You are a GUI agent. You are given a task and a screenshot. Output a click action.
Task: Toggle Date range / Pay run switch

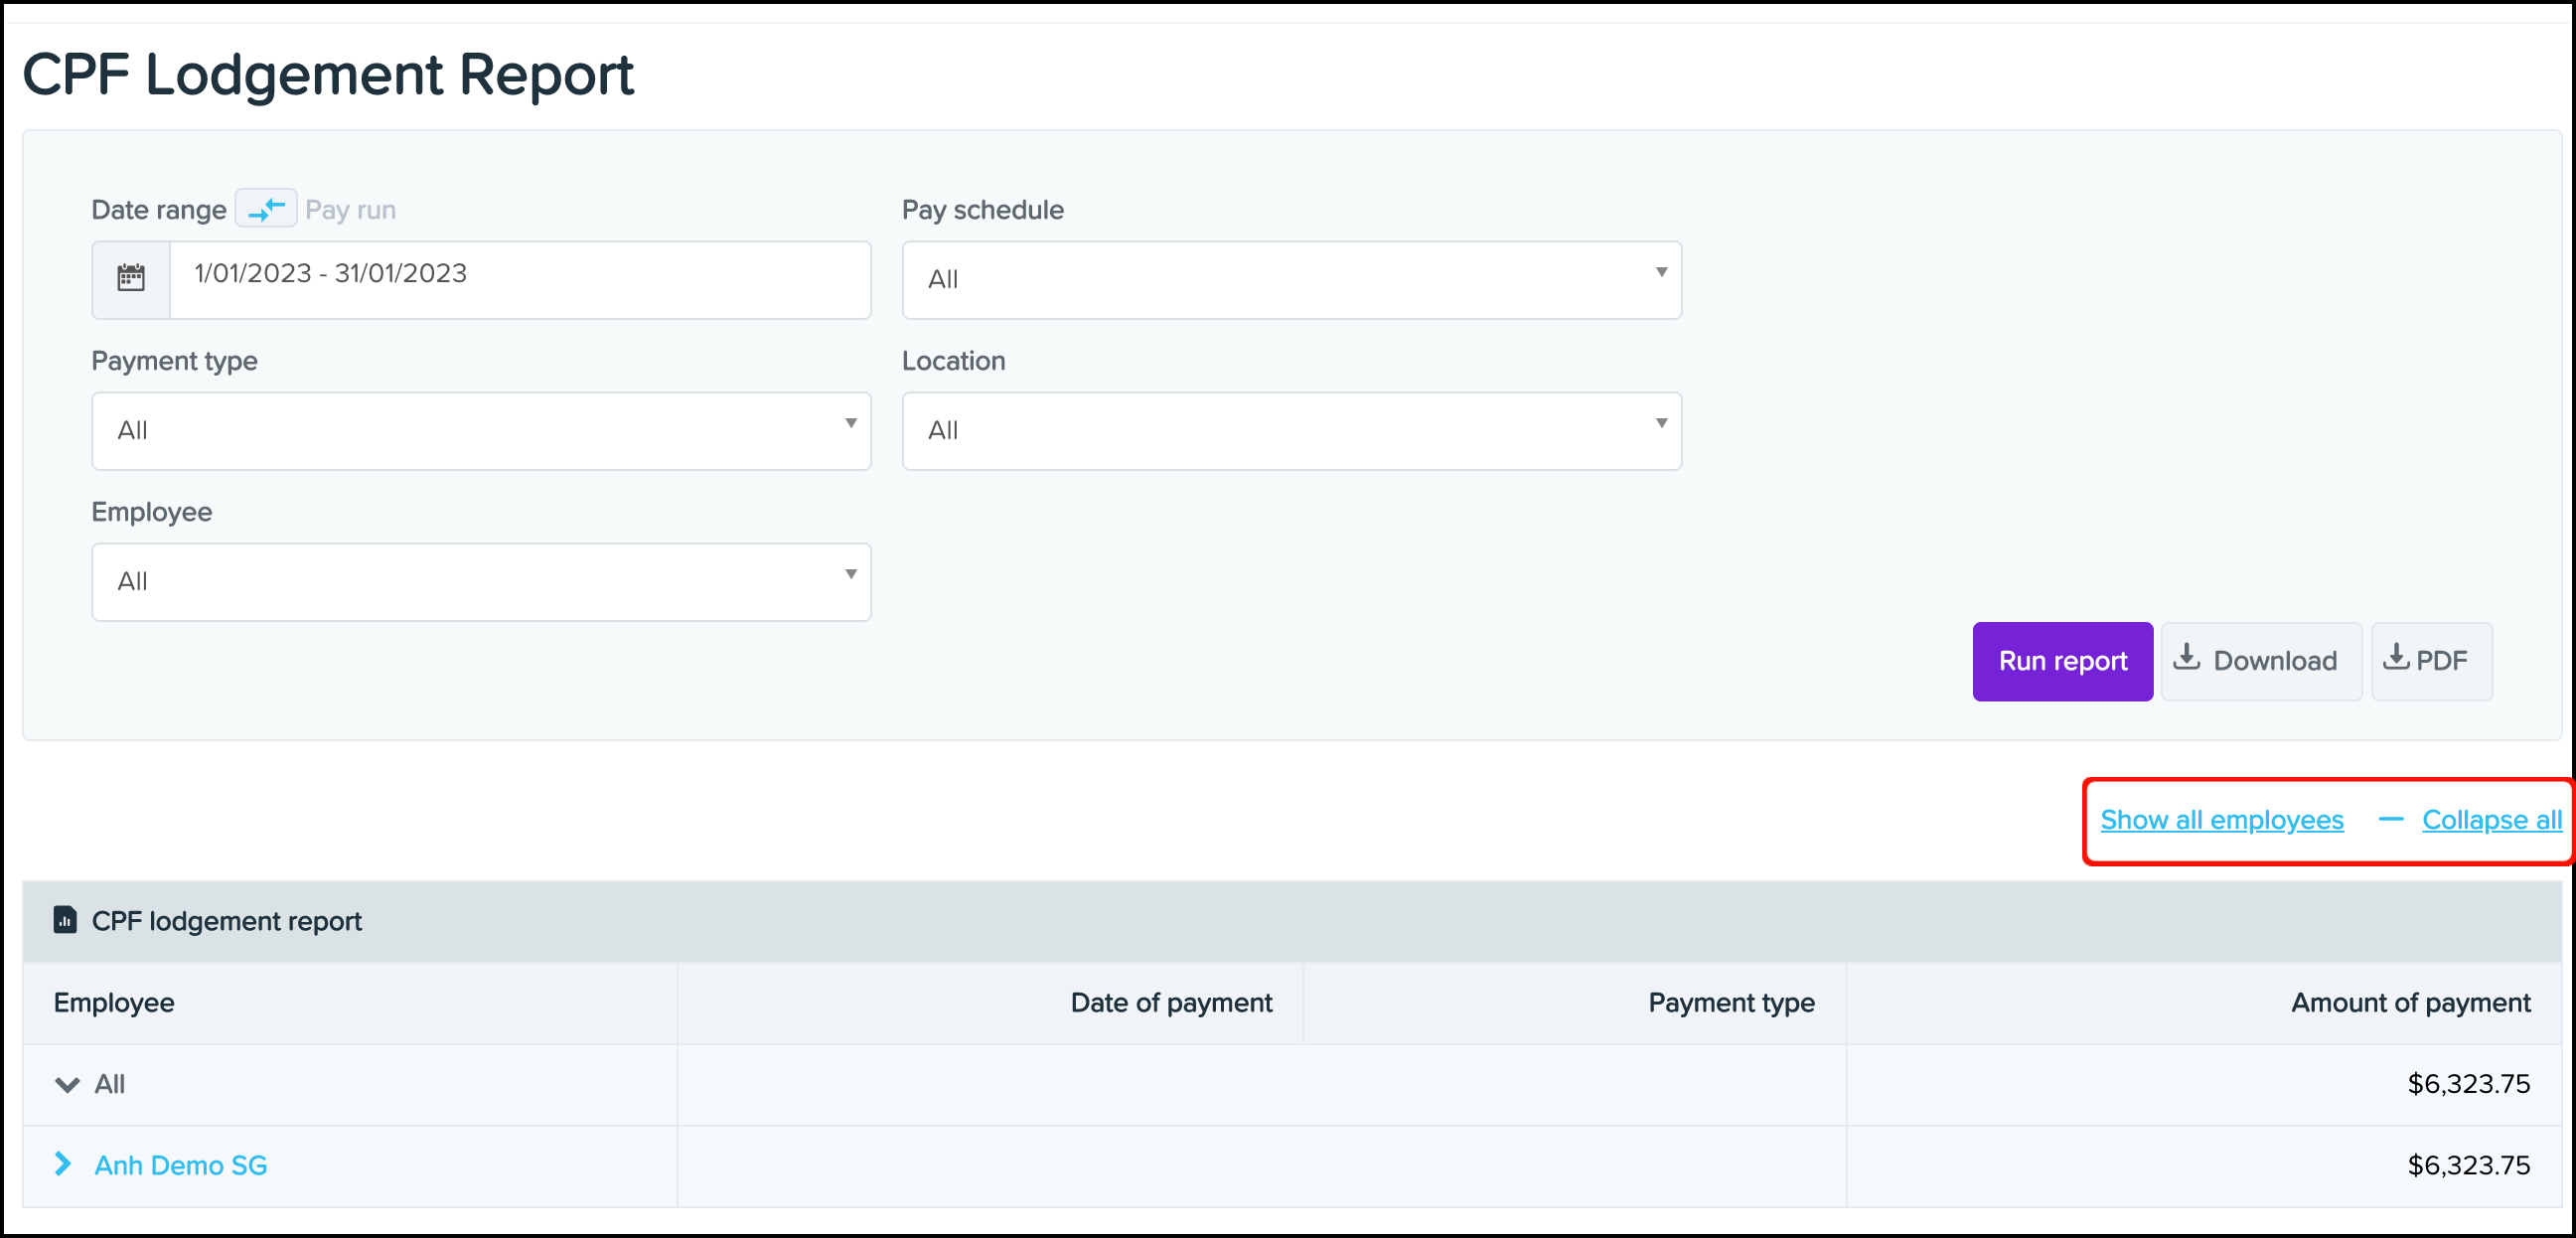266,209
